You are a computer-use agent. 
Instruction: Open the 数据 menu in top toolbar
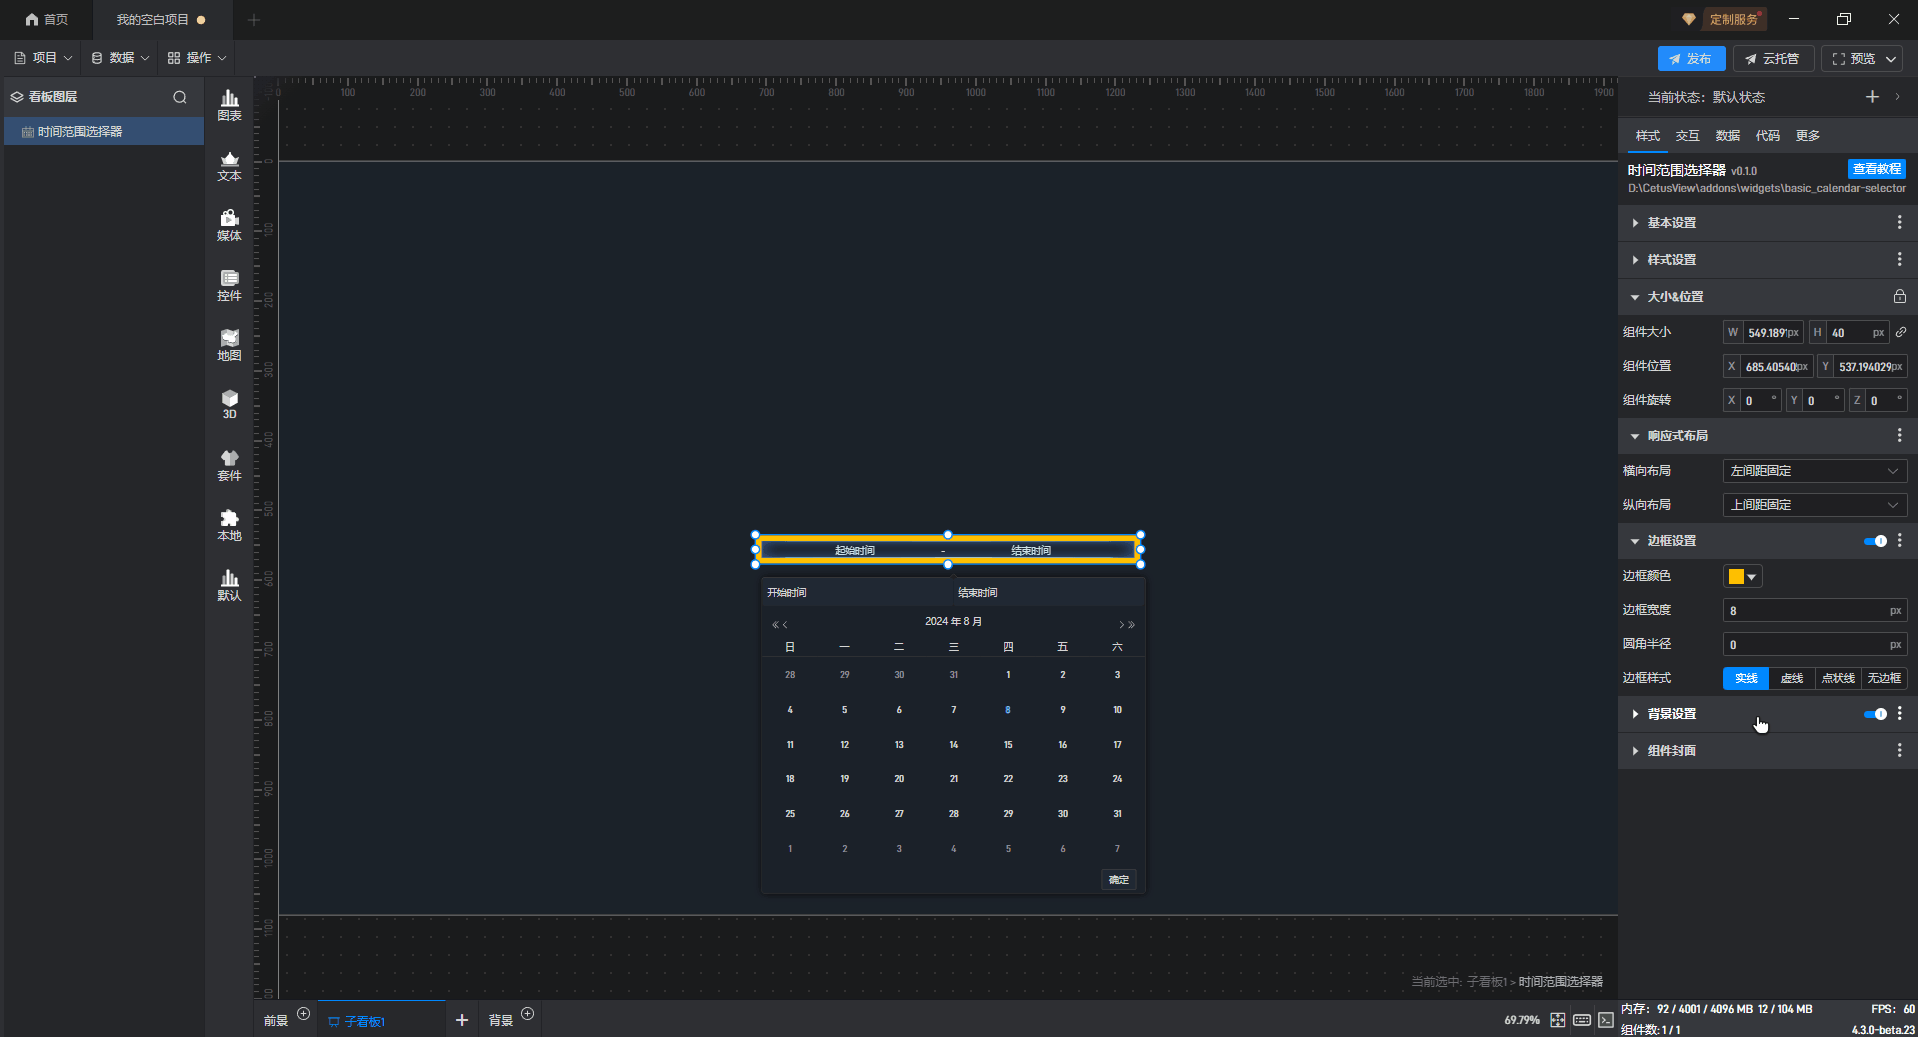pyautogui.click(x=120, y=58)
